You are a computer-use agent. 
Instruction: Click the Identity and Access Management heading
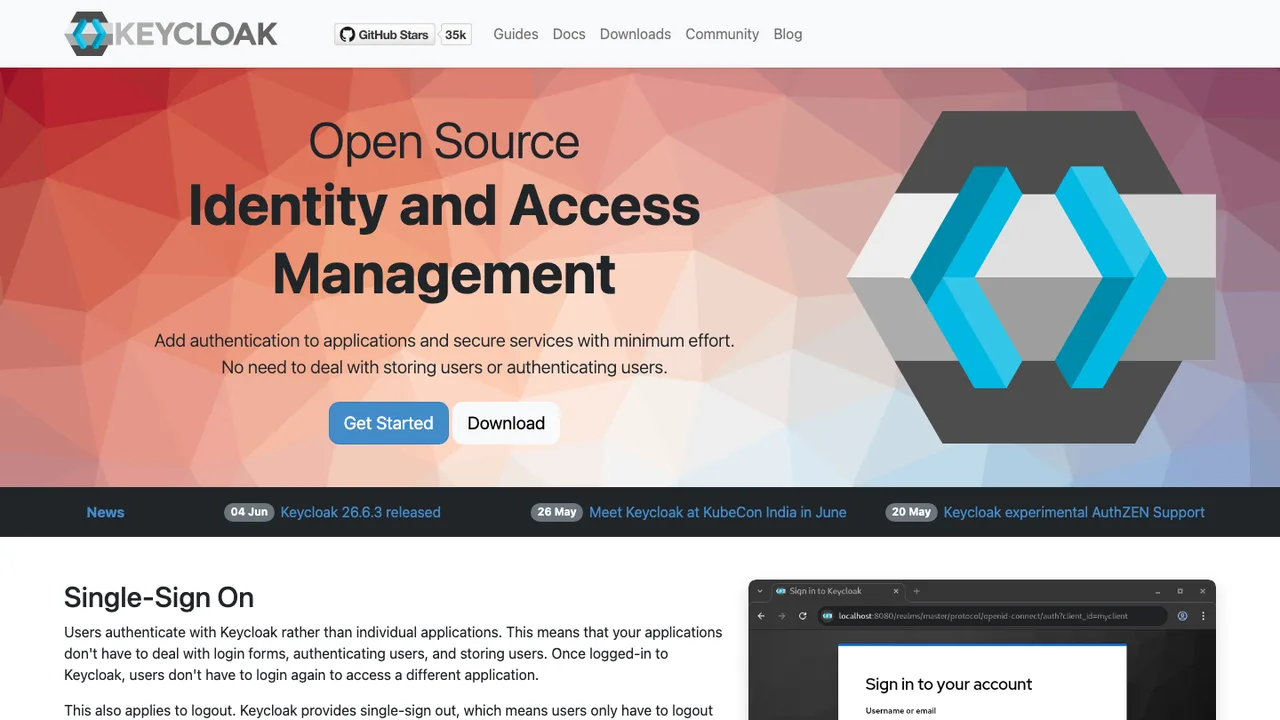tap(444, 239)
